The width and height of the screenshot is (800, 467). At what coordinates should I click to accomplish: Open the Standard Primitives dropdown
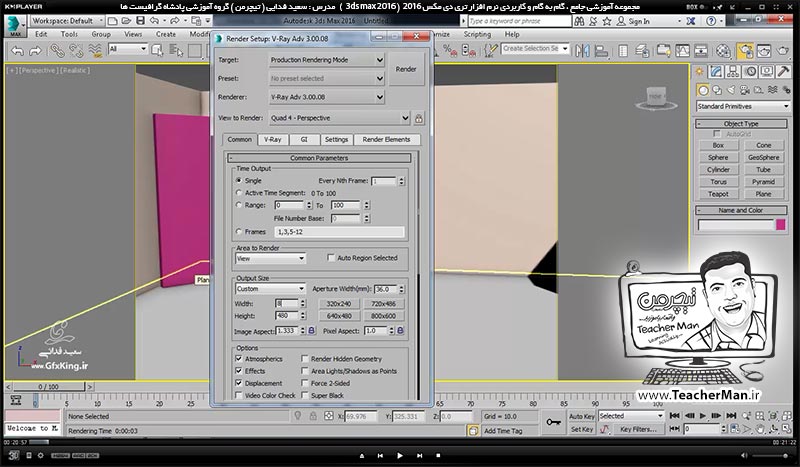point(743,106)
